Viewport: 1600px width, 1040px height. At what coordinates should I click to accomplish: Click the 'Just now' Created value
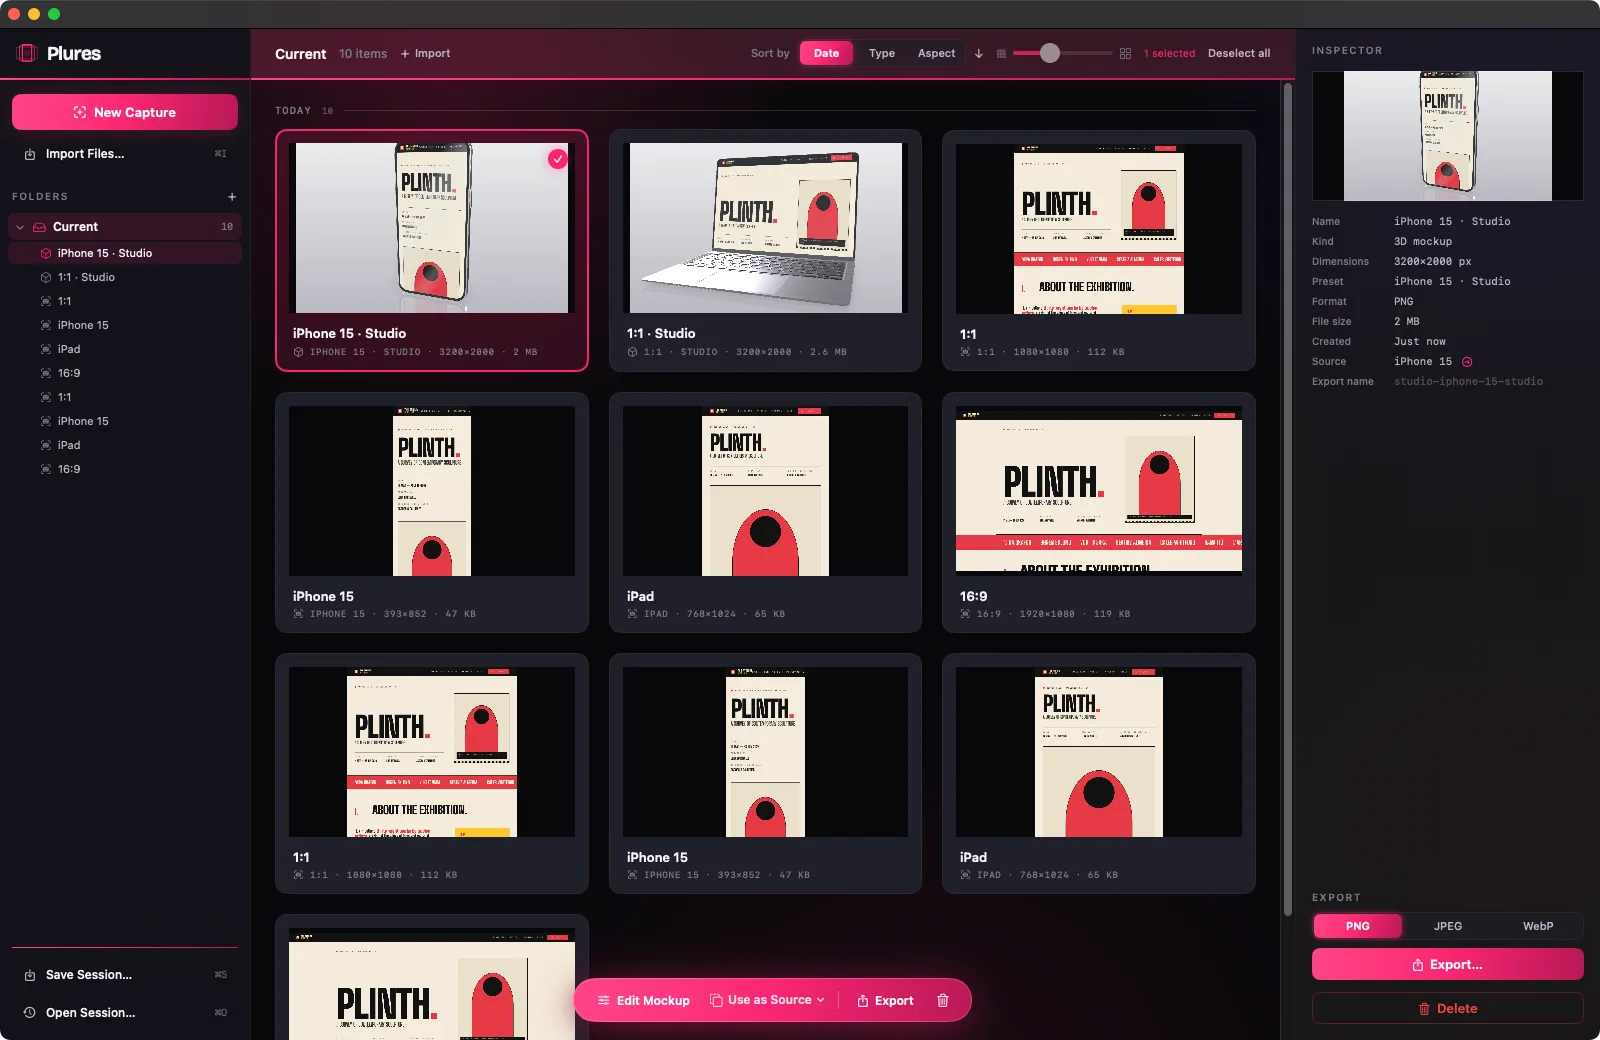(1420, 342)
